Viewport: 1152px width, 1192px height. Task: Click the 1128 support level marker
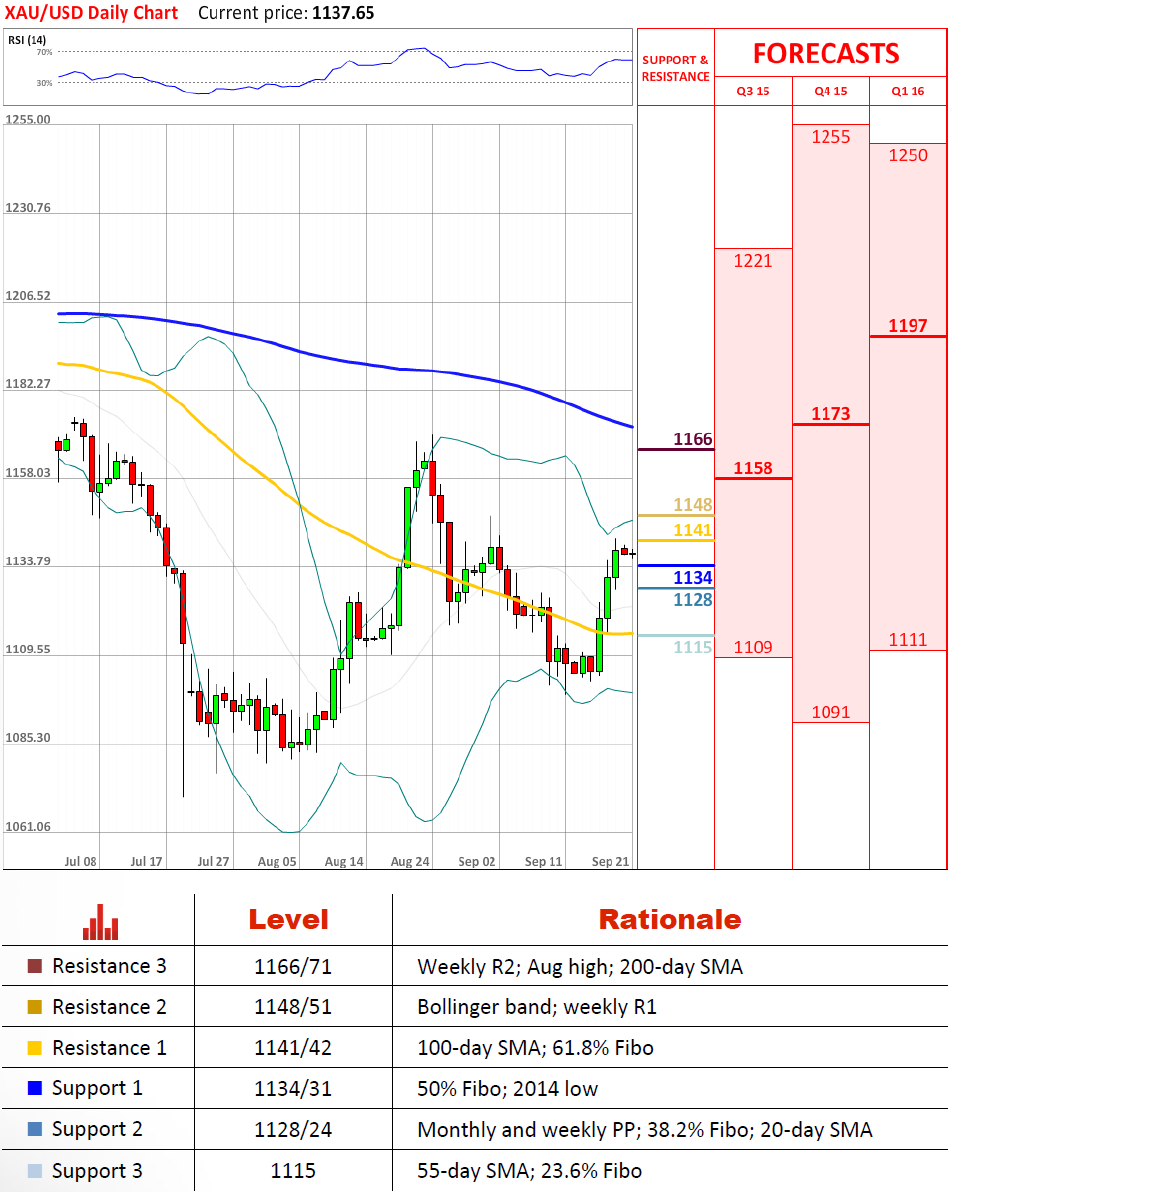[x=693, y=600]
